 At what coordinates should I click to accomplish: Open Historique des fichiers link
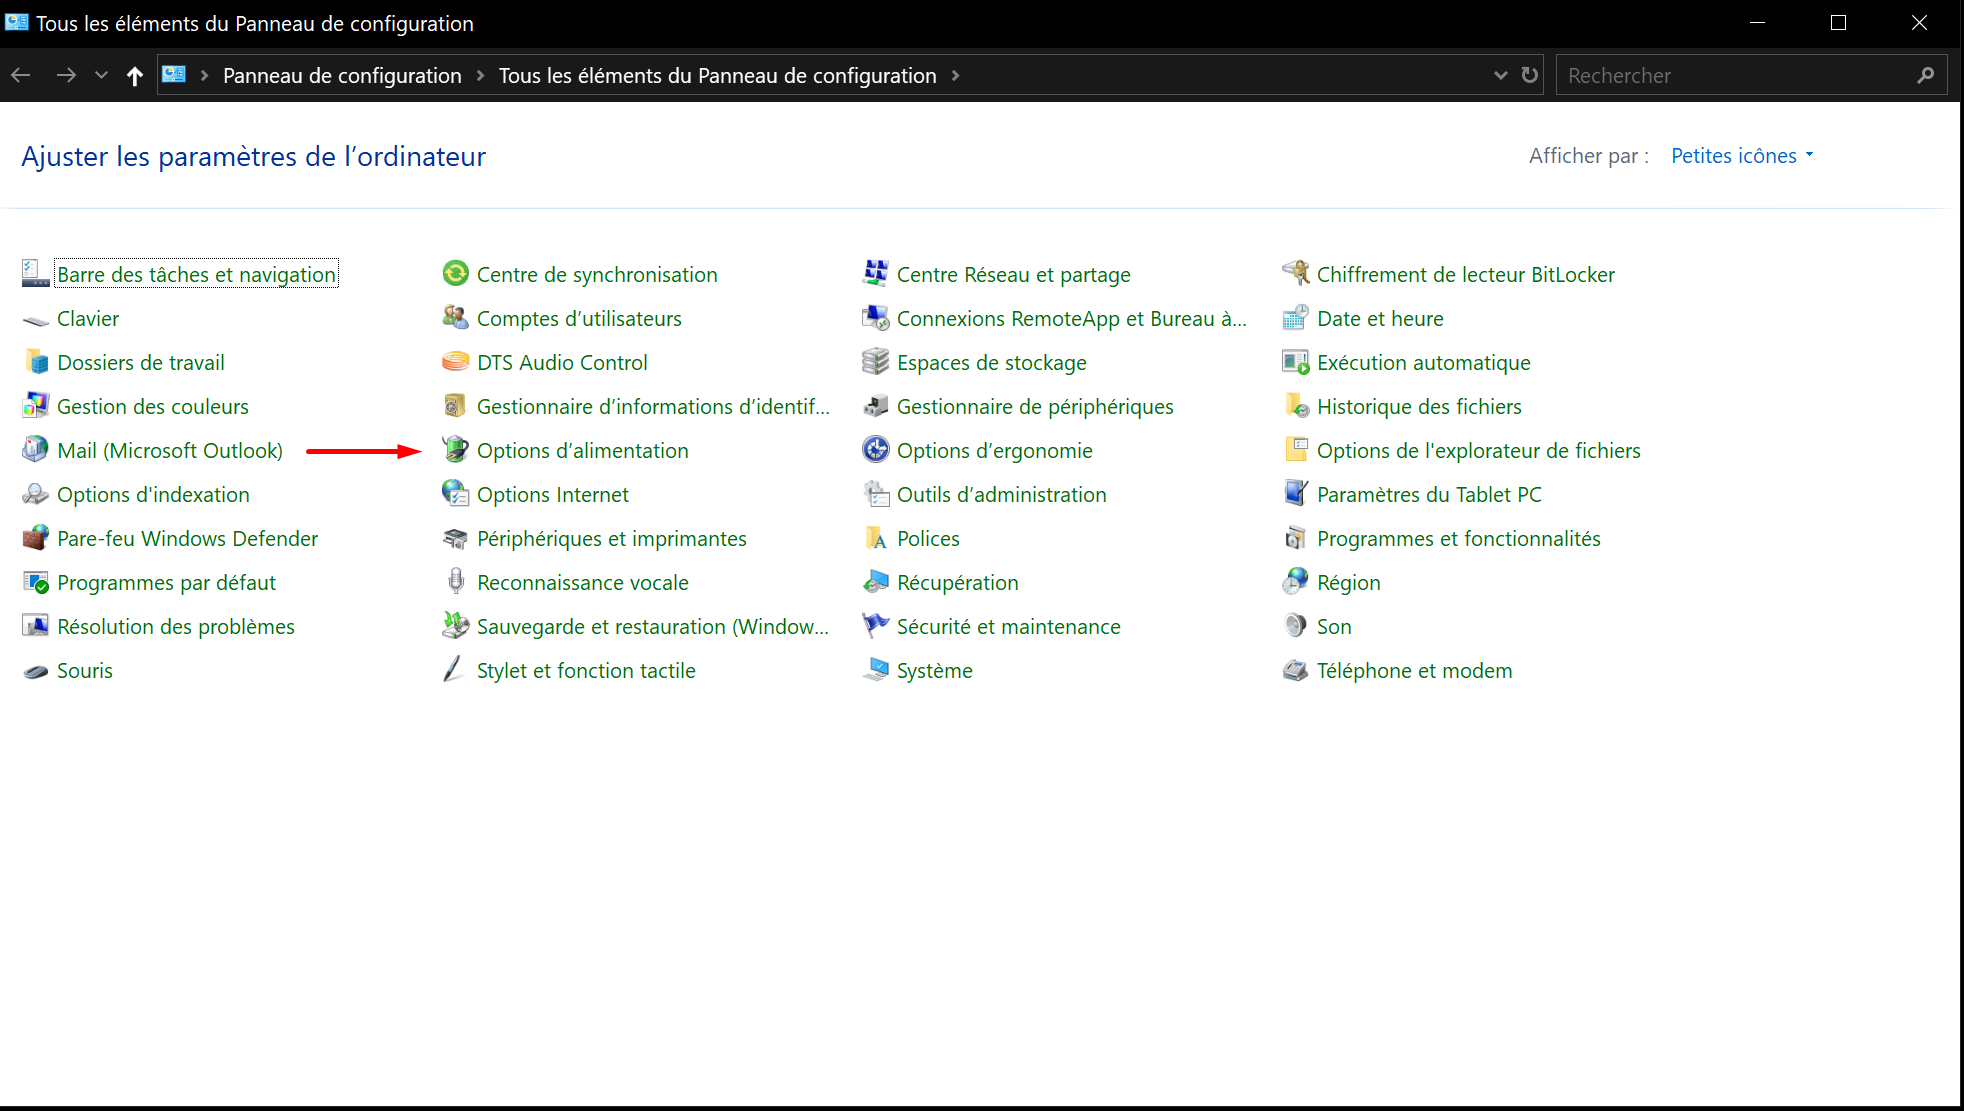pos(1419,406)
